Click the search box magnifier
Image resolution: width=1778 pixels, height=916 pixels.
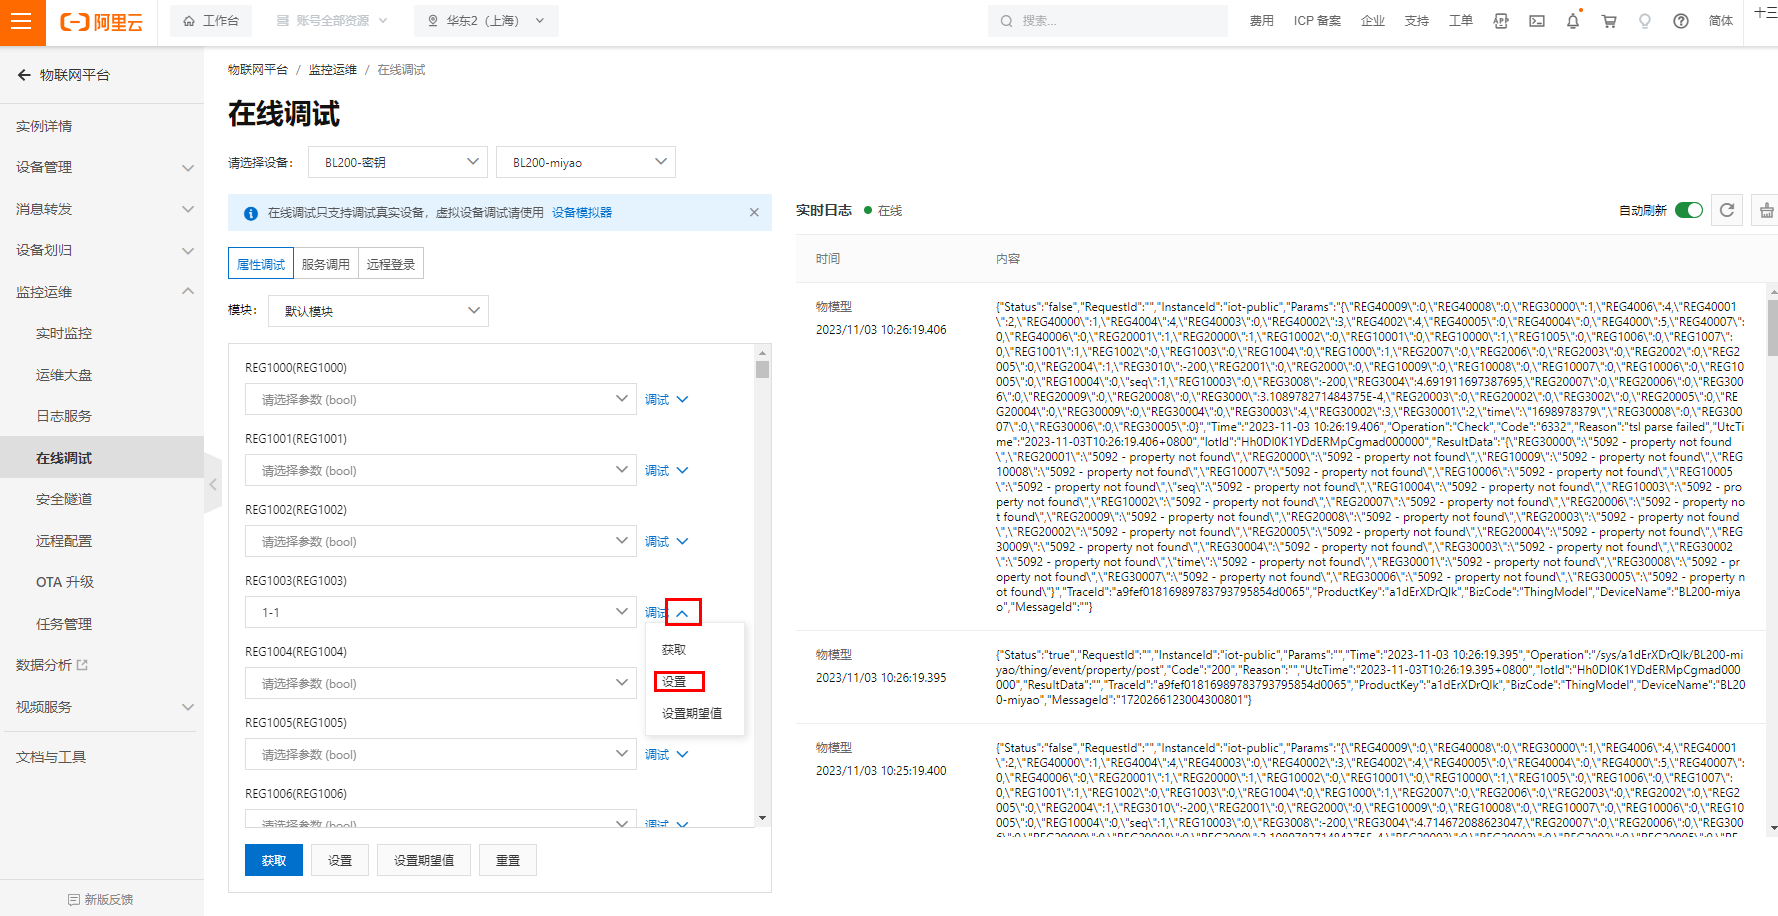(1006, 21)
